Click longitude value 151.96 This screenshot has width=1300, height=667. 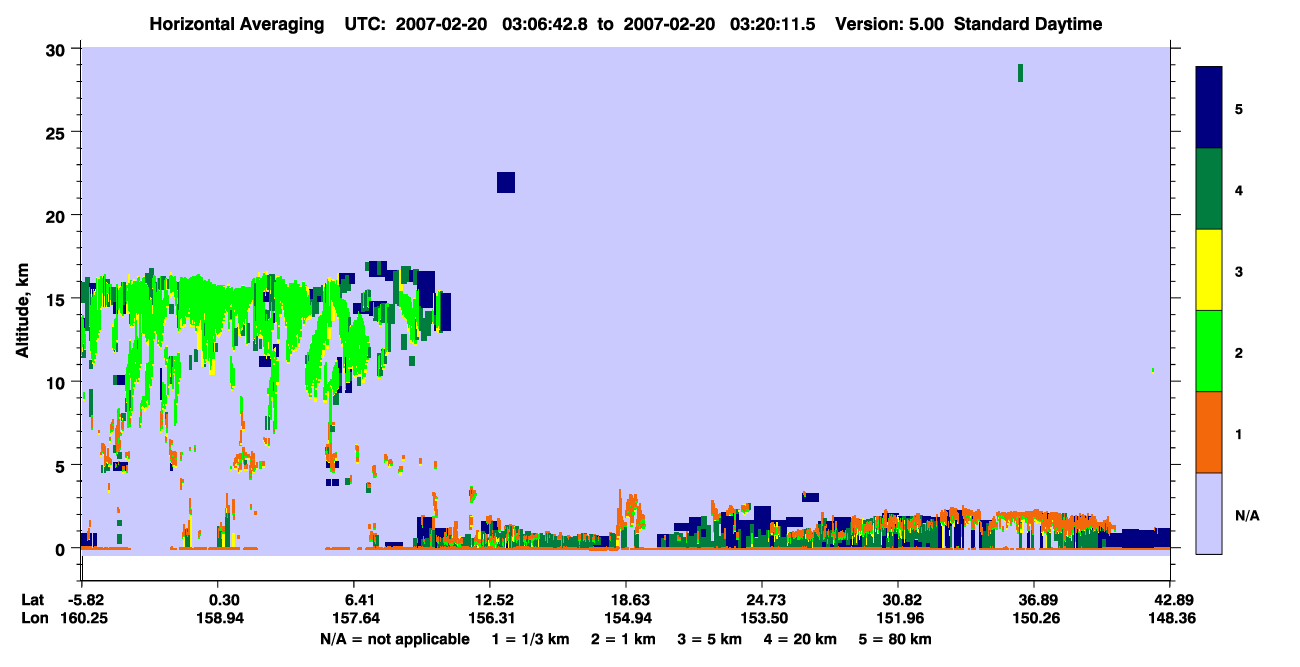coord(901,619)
